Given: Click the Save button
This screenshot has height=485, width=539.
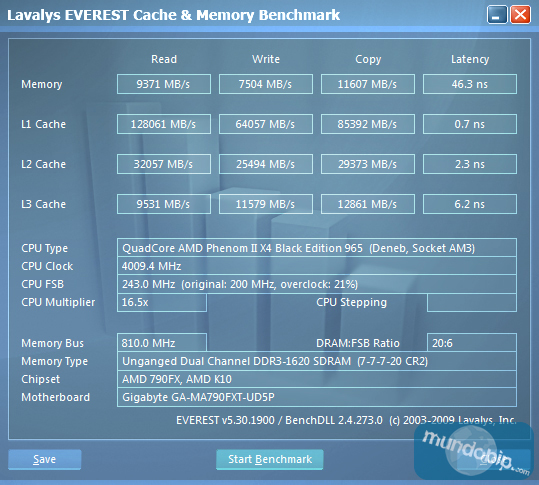Looking at the screenshot, I should click(45, 459).
